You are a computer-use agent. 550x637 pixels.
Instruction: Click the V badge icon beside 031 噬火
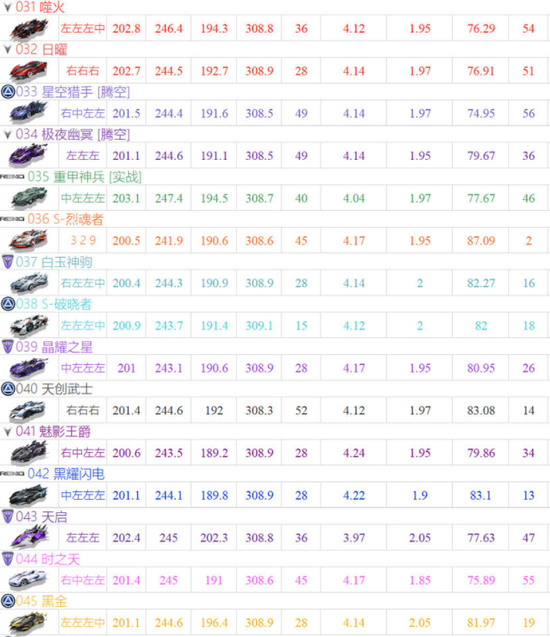point(7,7)
